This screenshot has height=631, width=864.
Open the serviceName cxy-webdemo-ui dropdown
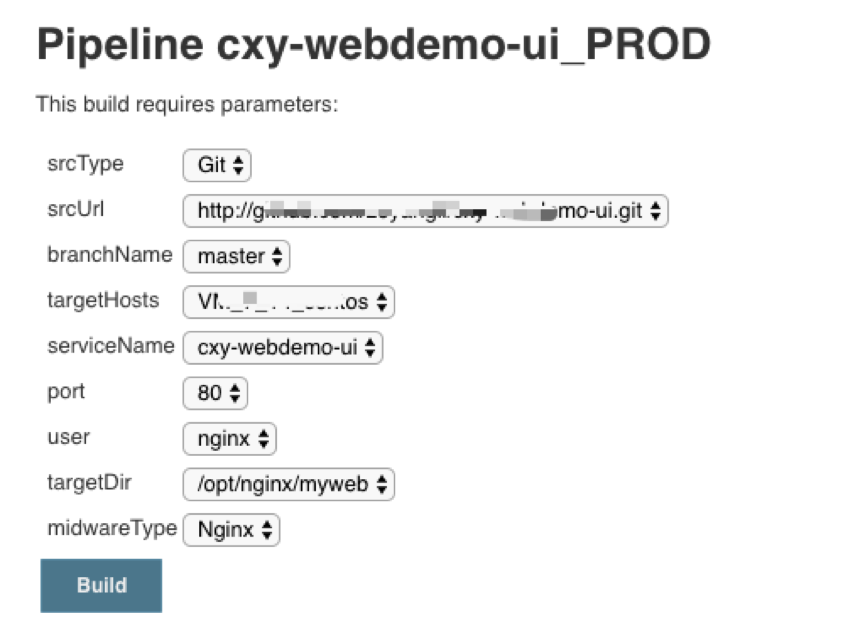point(283,348)
